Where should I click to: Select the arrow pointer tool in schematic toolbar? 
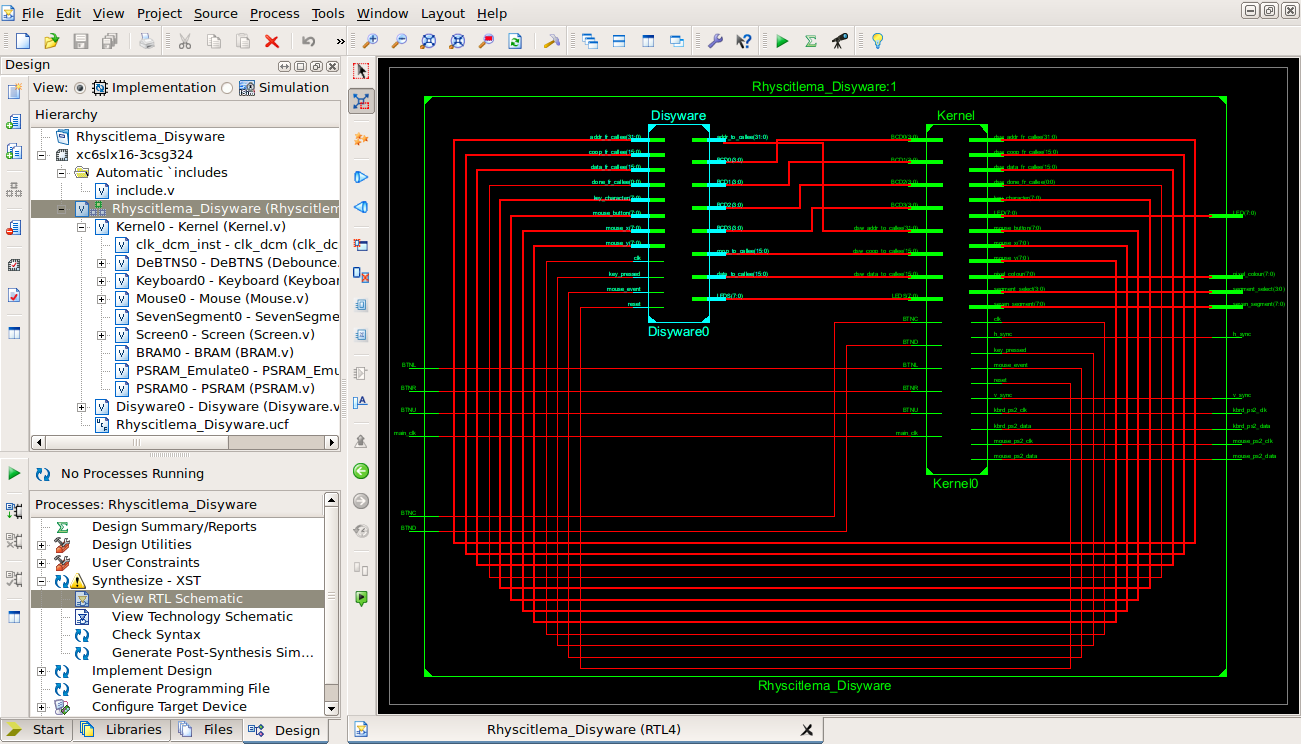361,71
